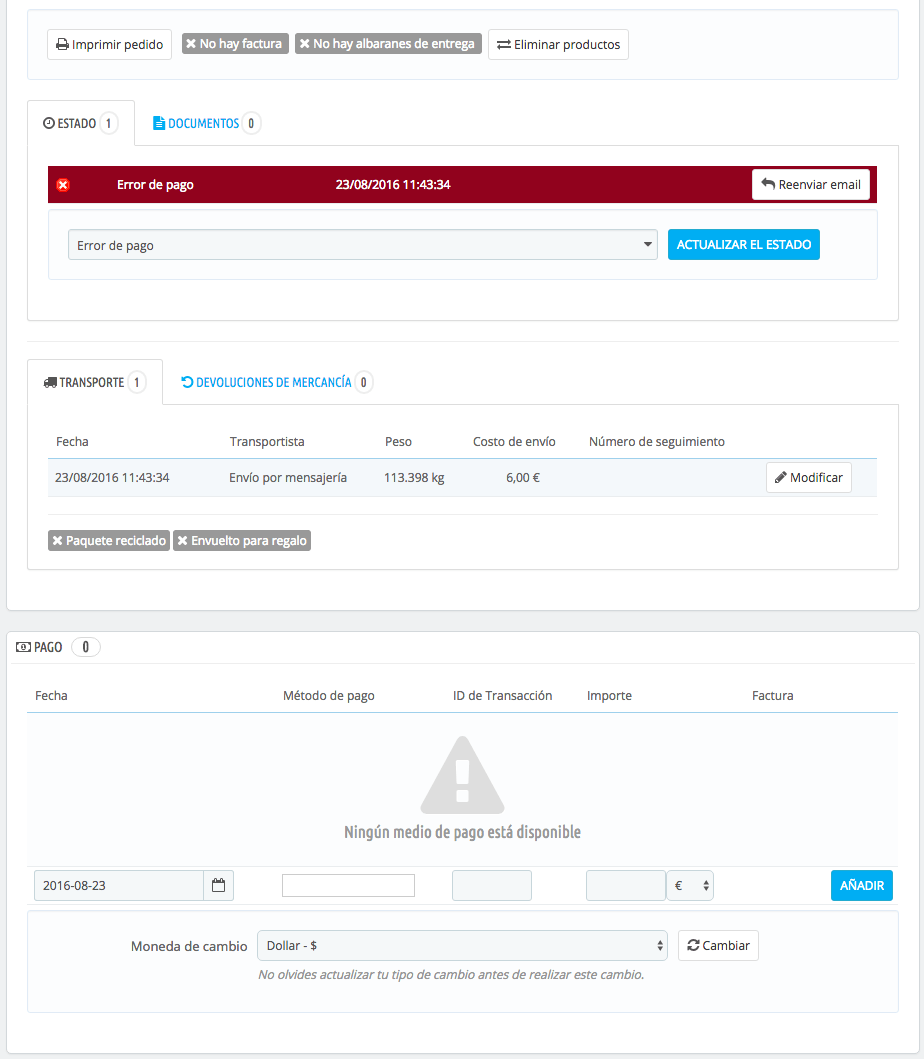Click Actualizar el estado button
This screenshot has height=1059, width=924.
[744, 244]
